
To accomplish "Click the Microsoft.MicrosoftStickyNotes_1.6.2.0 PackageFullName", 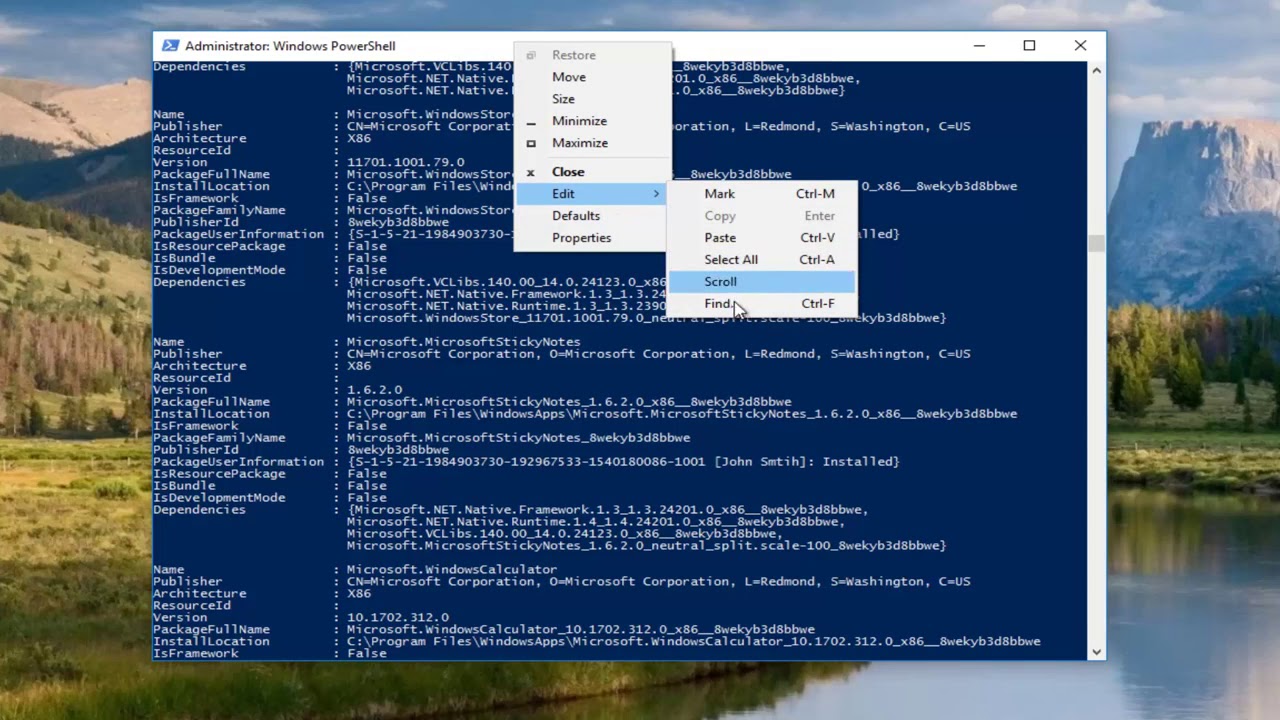I will [569, 402].
